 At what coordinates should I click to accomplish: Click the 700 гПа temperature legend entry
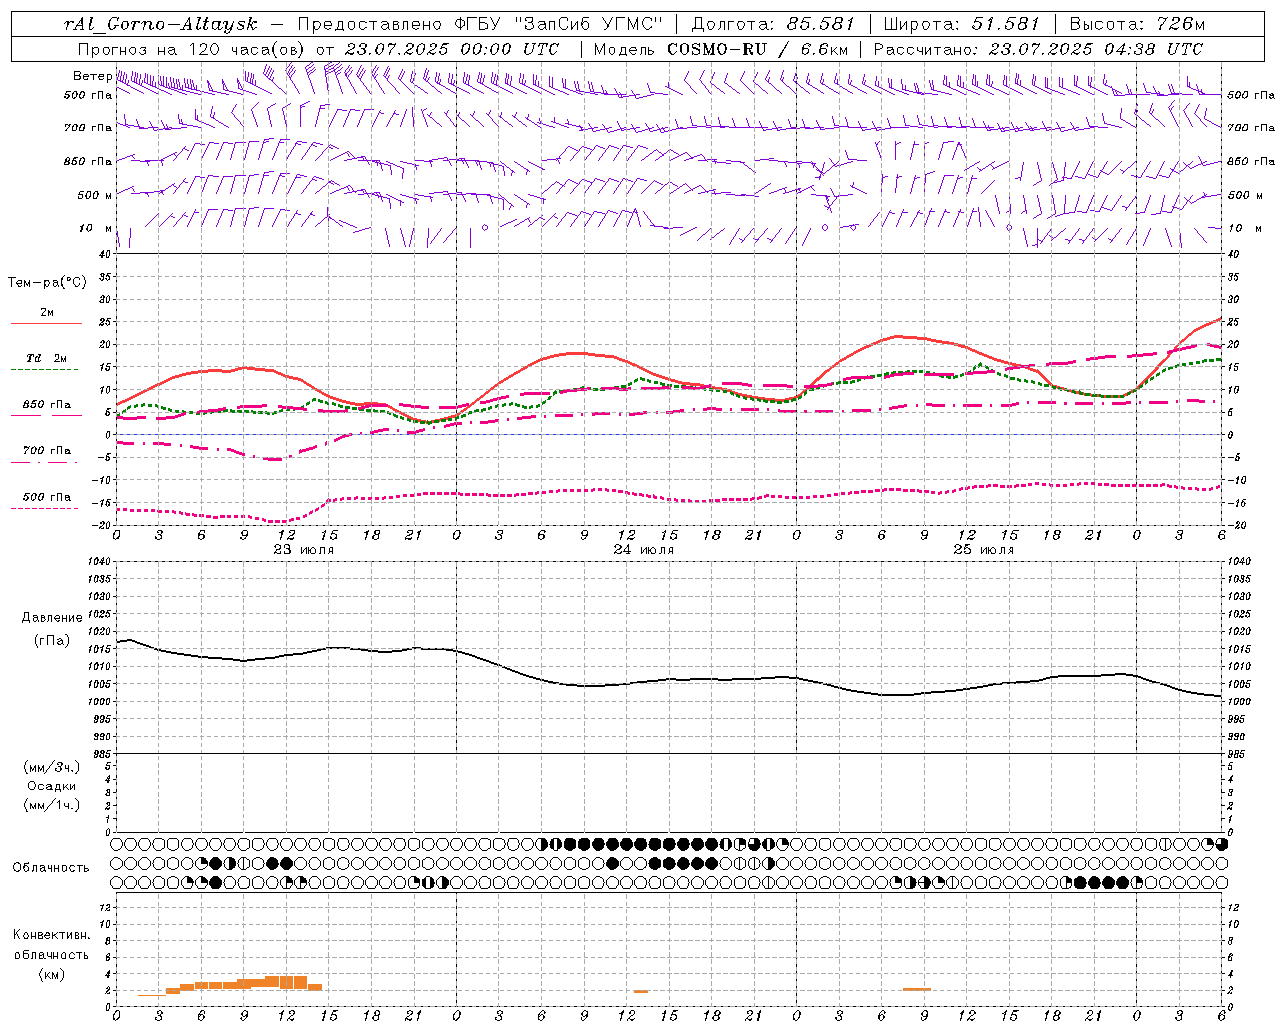(x=46, y=454)
